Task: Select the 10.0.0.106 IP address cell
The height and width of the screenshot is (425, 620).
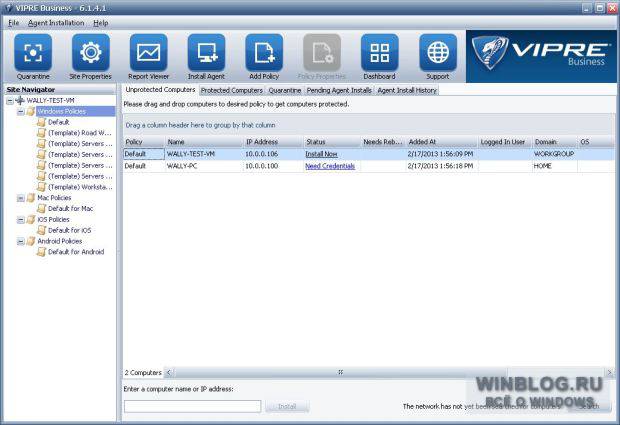Action: (x=273, y=154)
